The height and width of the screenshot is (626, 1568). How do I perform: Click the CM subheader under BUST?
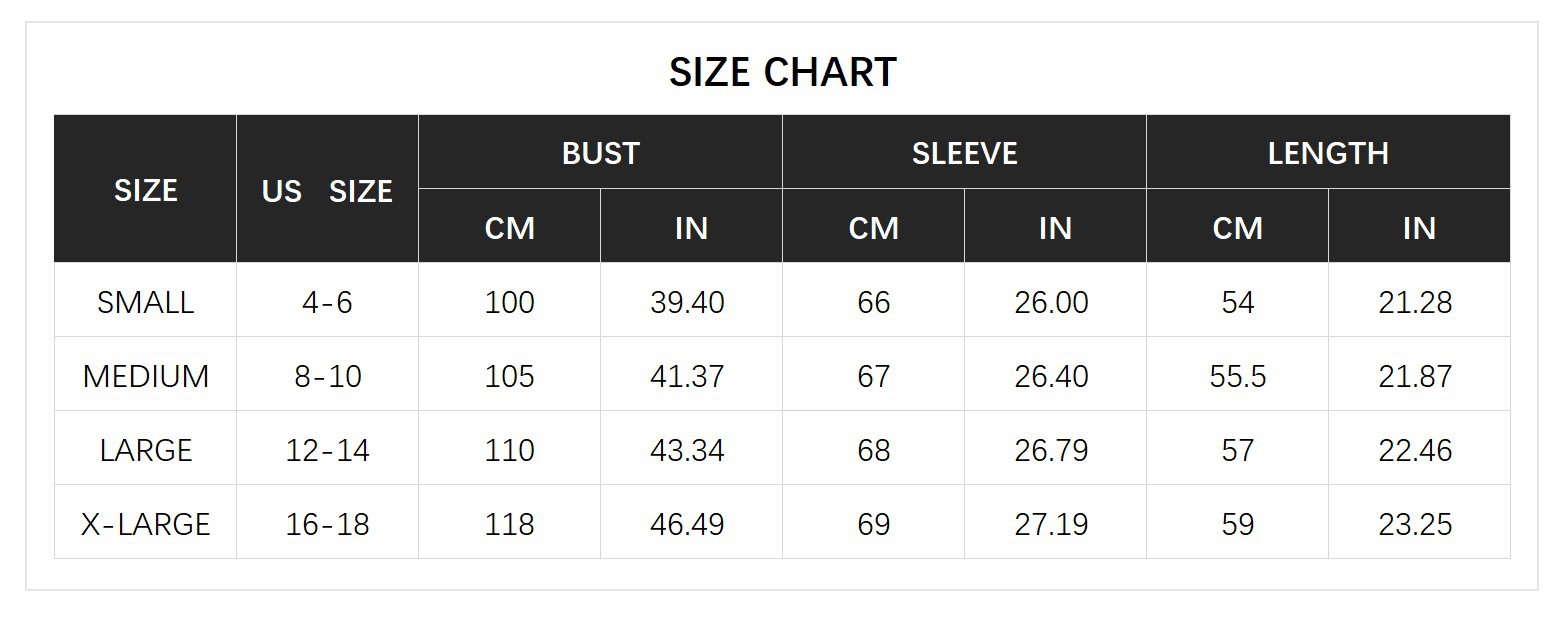pos(509,228)
